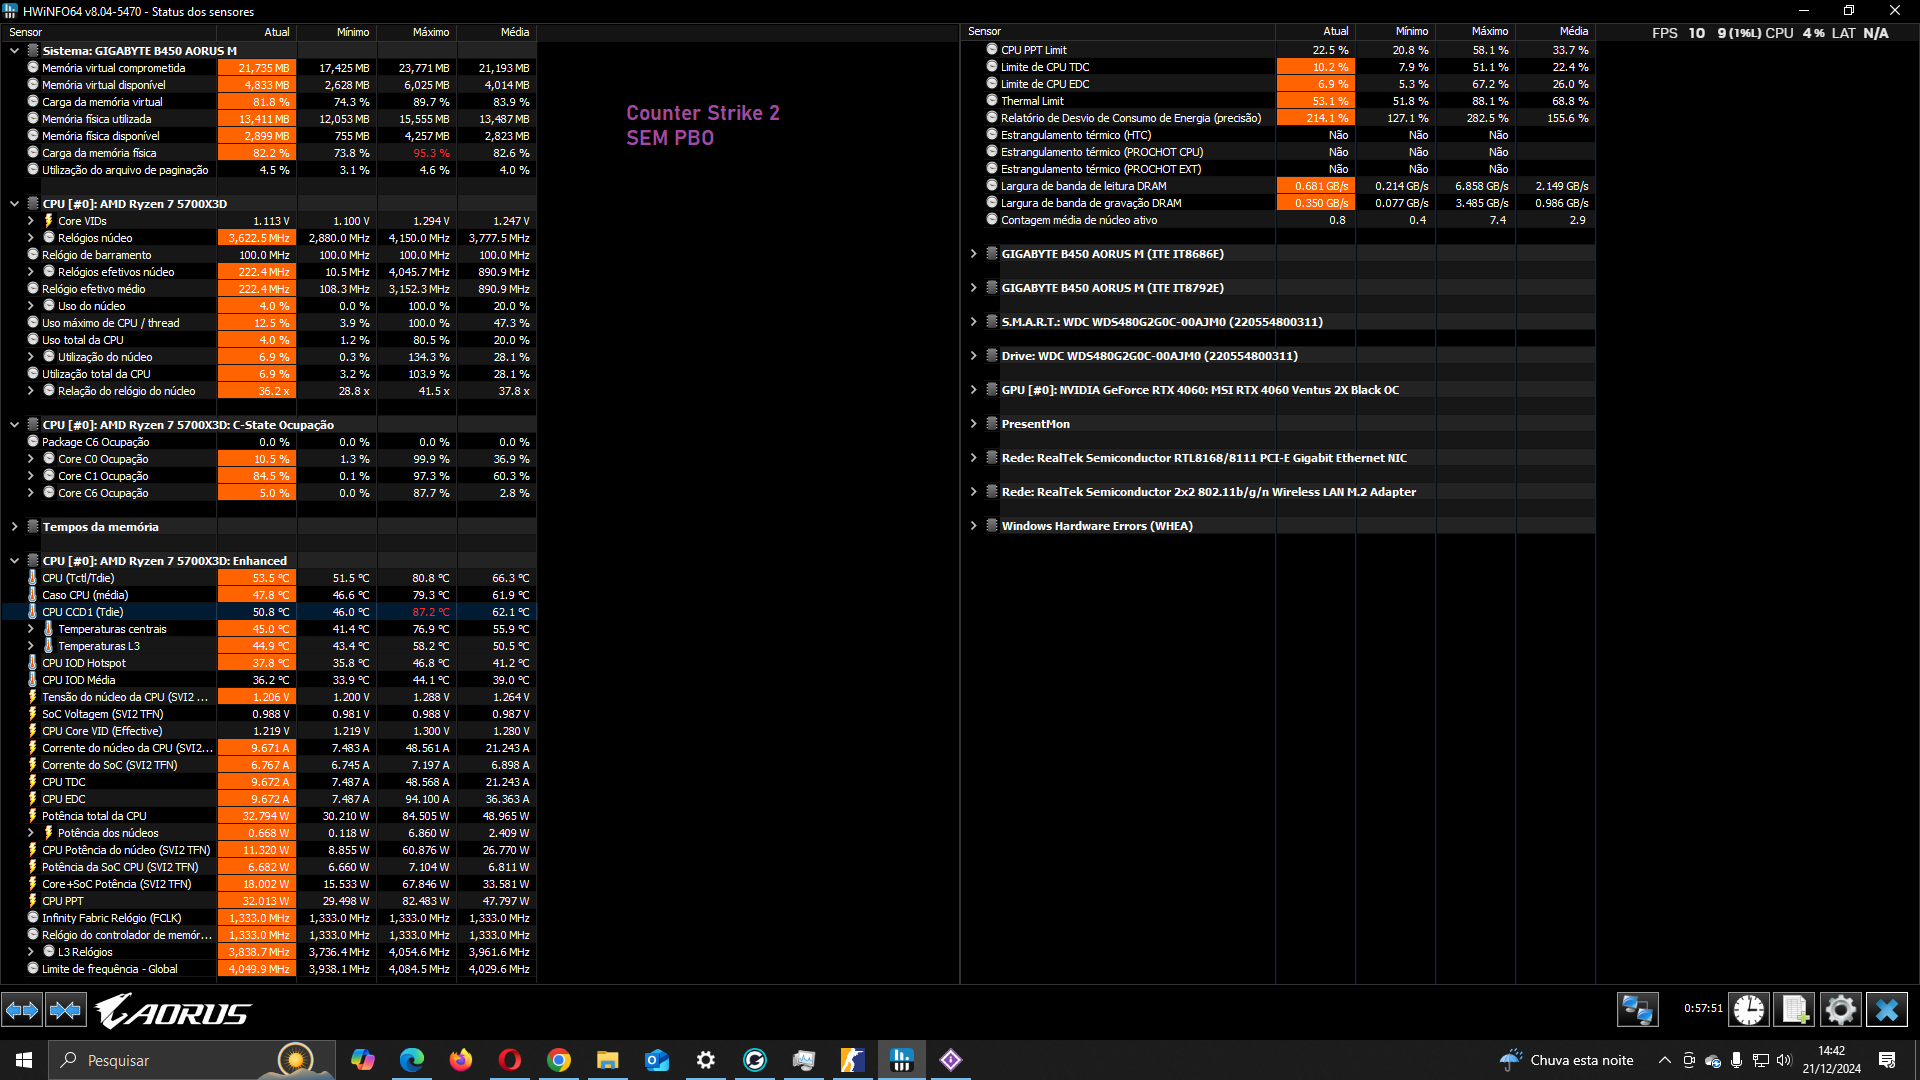Select the Potência total da CPU row

click(x=269, y=816)
